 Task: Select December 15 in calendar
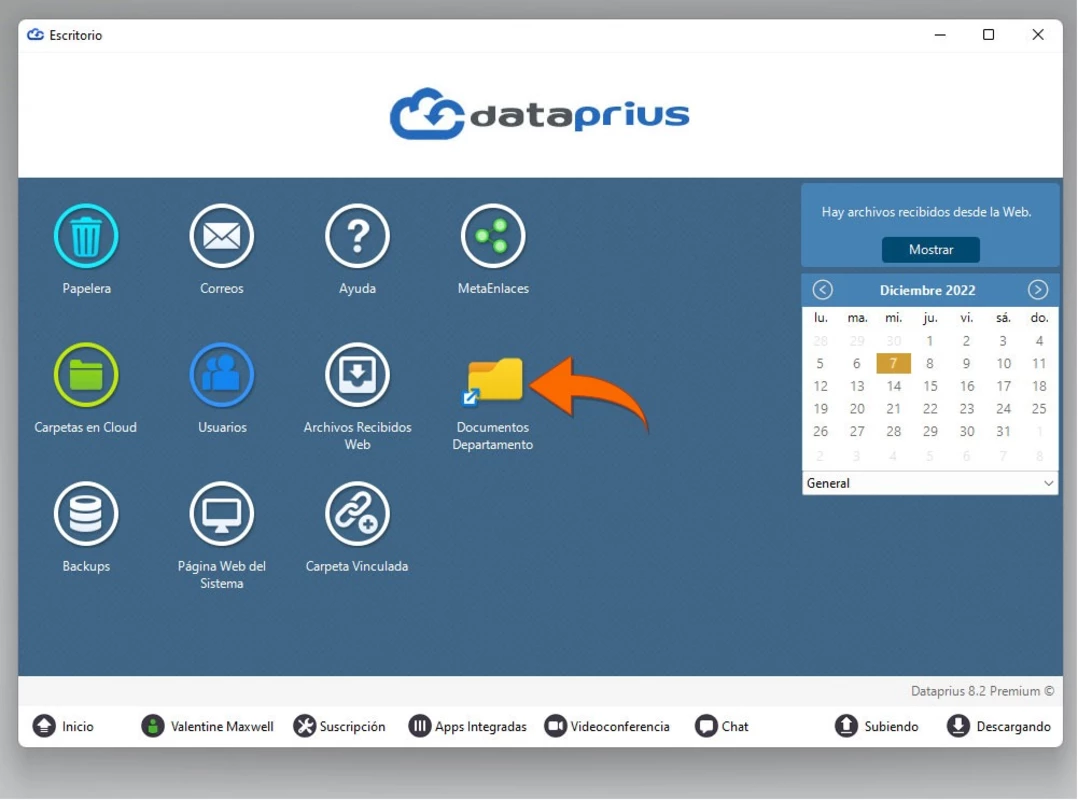pyautogui.click(x=930, y=386)
